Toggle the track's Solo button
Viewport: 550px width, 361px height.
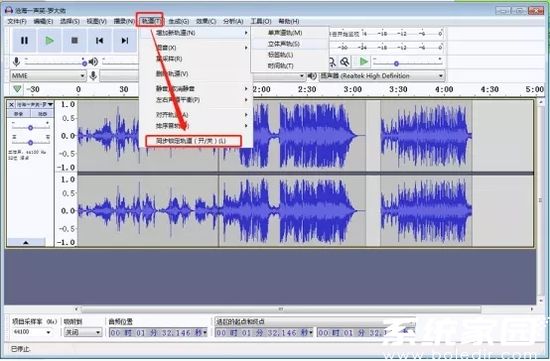[x=42, y=114]
